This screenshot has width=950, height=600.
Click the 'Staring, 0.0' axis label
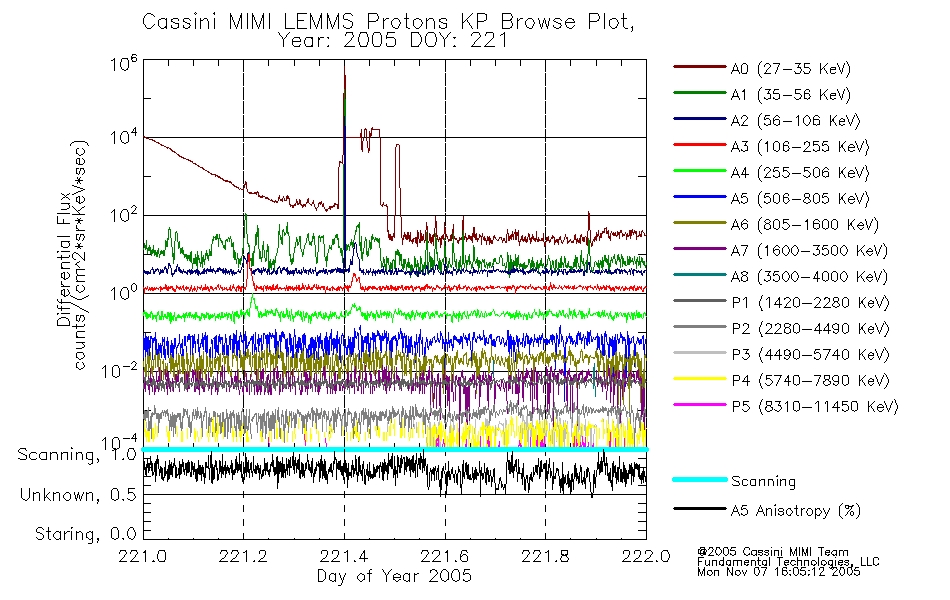[86, 534]
